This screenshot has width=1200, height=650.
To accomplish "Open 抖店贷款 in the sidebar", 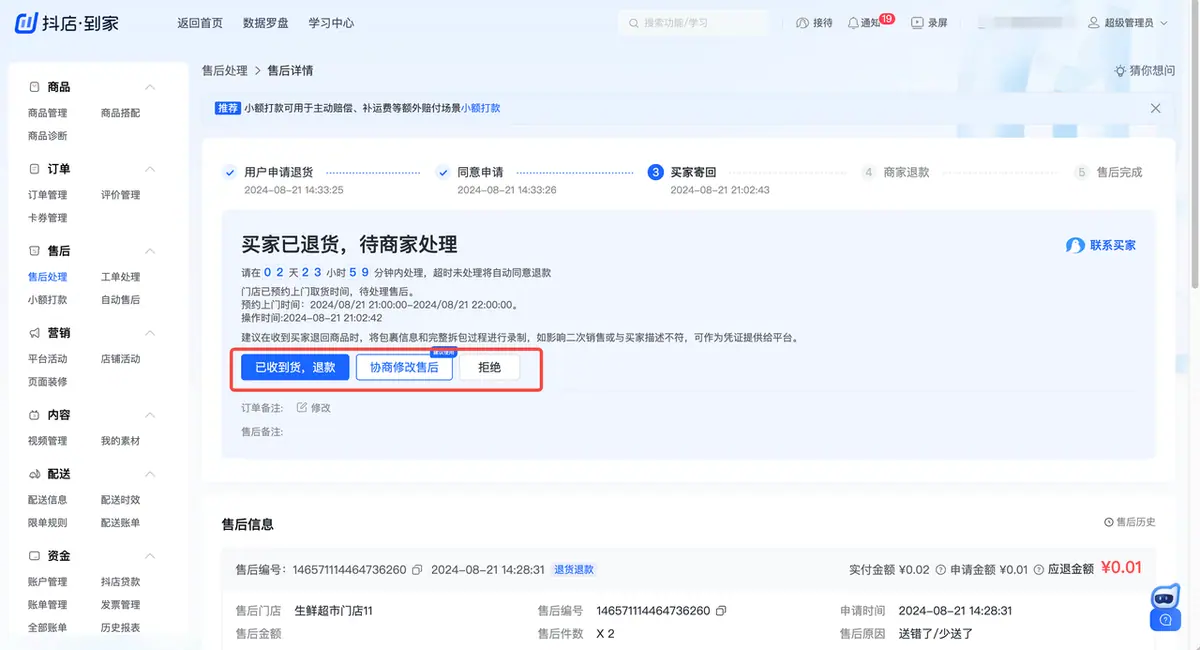I will (x=121, y=582).
